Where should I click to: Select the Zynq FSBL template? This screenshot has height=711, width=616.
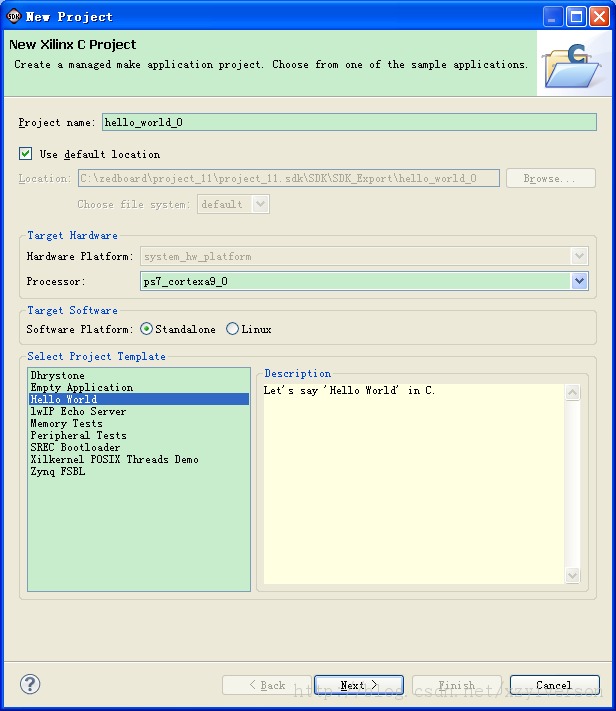point(138,471)
